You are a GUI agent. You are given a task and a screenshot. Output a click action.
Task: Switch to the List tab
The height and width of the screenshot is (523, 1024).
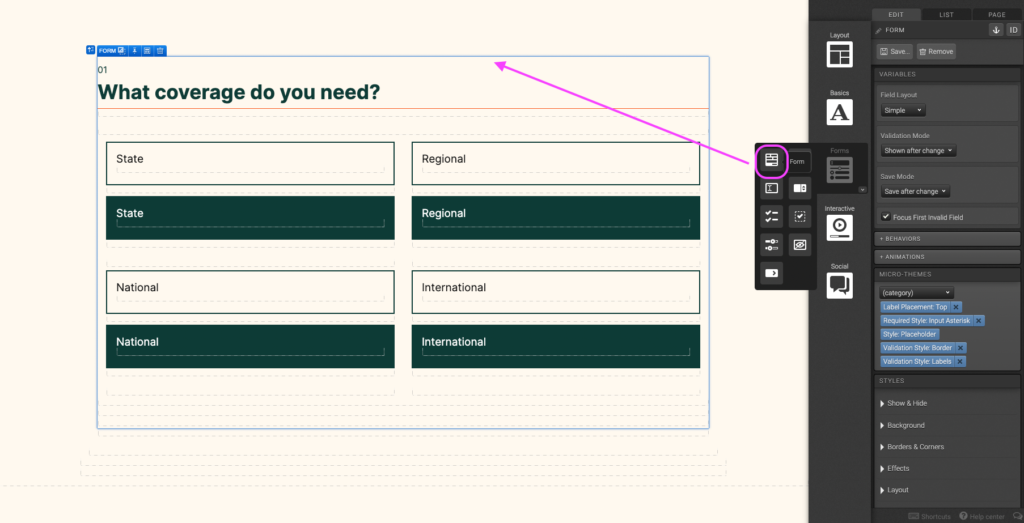tap(946, 15)
